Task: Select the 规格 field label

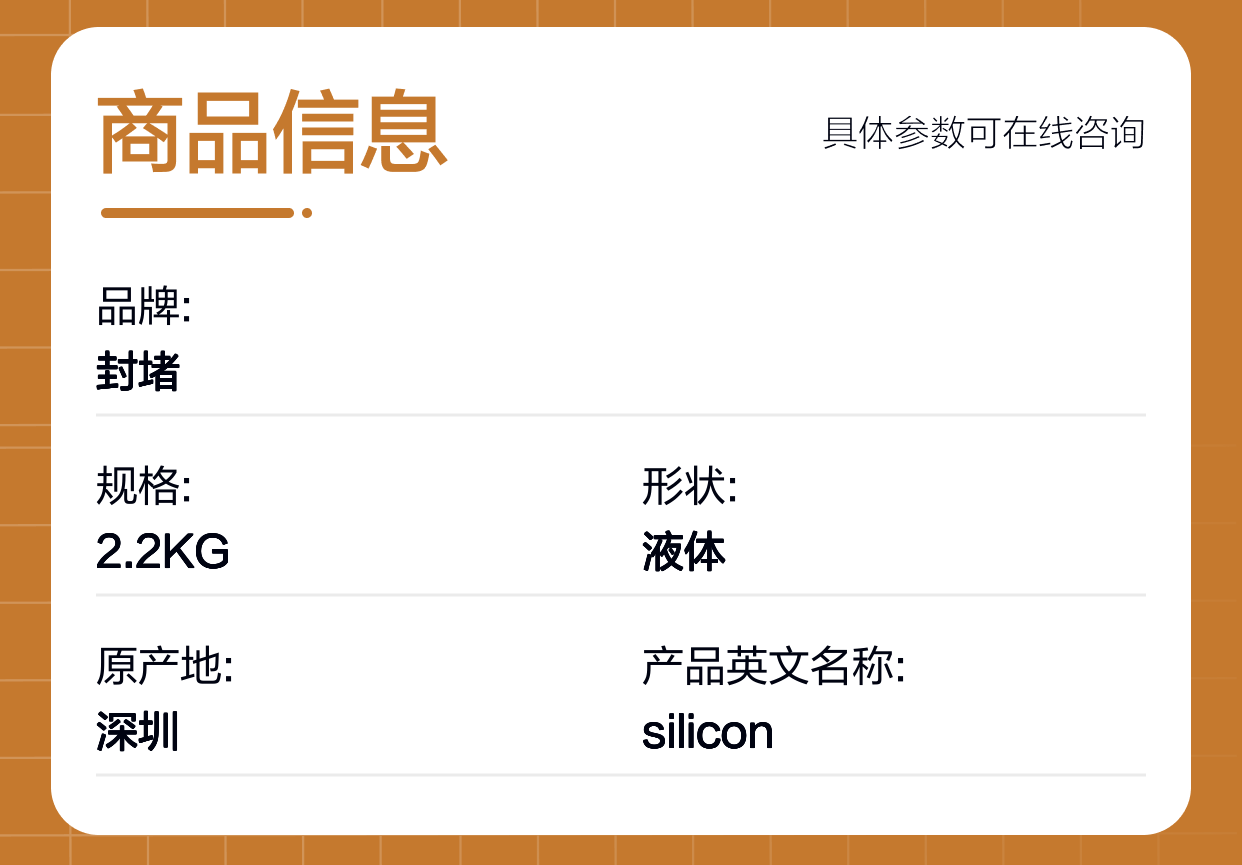Action: pos(144,487)
